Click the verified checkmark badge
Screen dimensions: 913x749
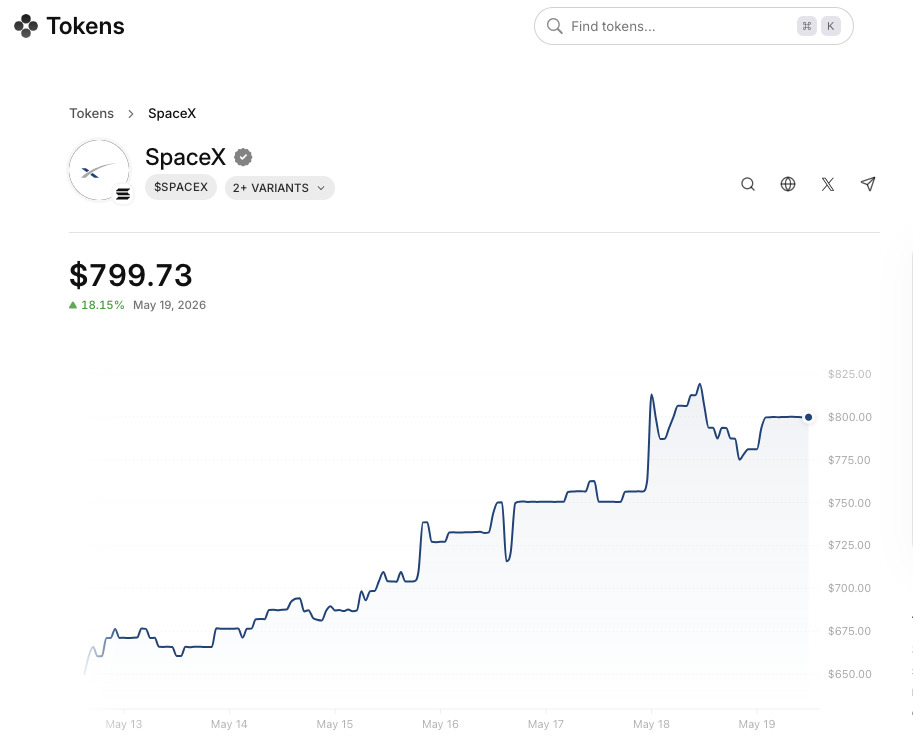243,157
